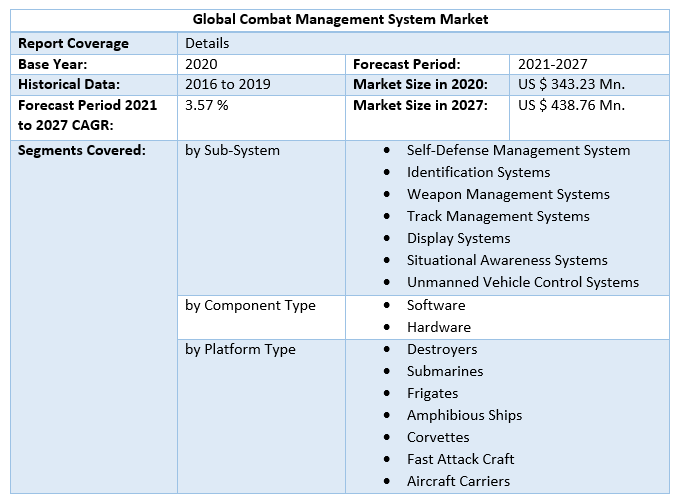This screenshot has width=680, height=501.
Task: Select the Destroyers list item
Action: [x=442, y=349]
